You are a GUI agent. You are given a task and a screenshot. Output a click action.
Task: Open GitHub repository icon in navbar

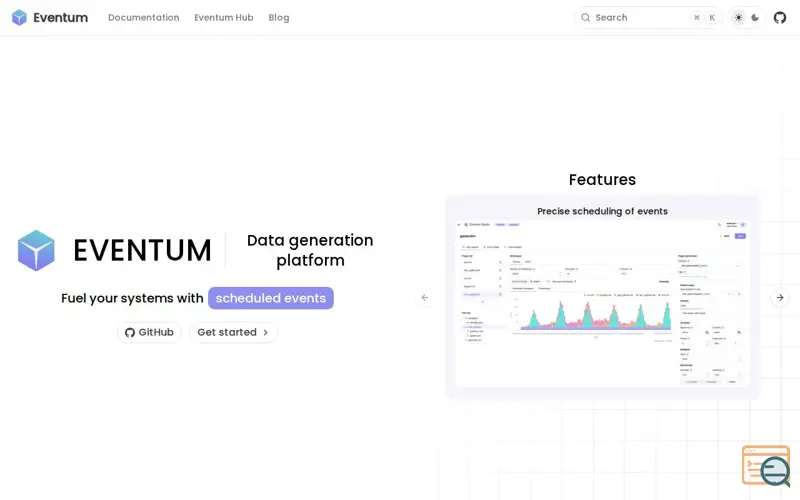point(780,17)
